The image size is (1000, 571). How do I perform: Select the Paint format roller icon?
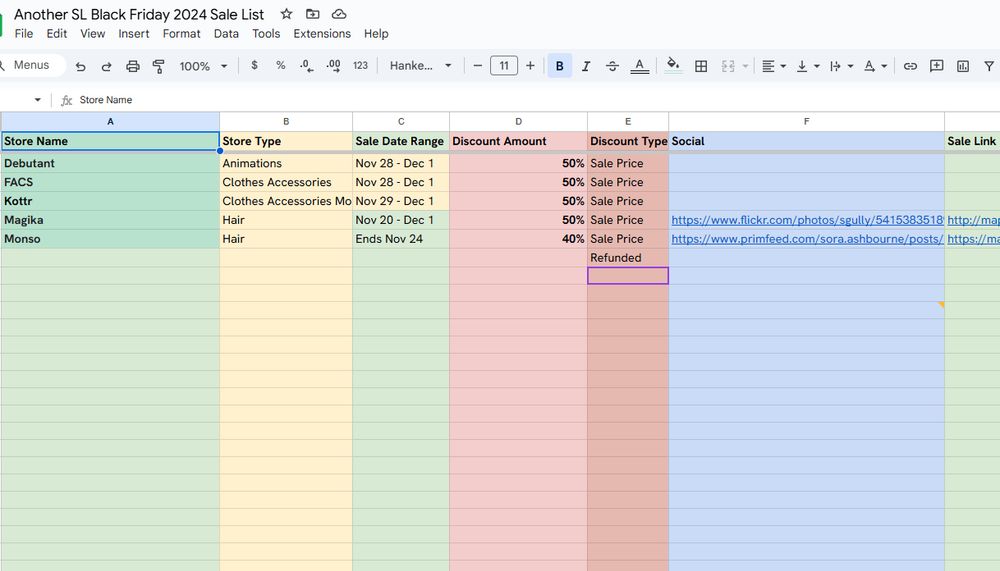click(159, 66)
